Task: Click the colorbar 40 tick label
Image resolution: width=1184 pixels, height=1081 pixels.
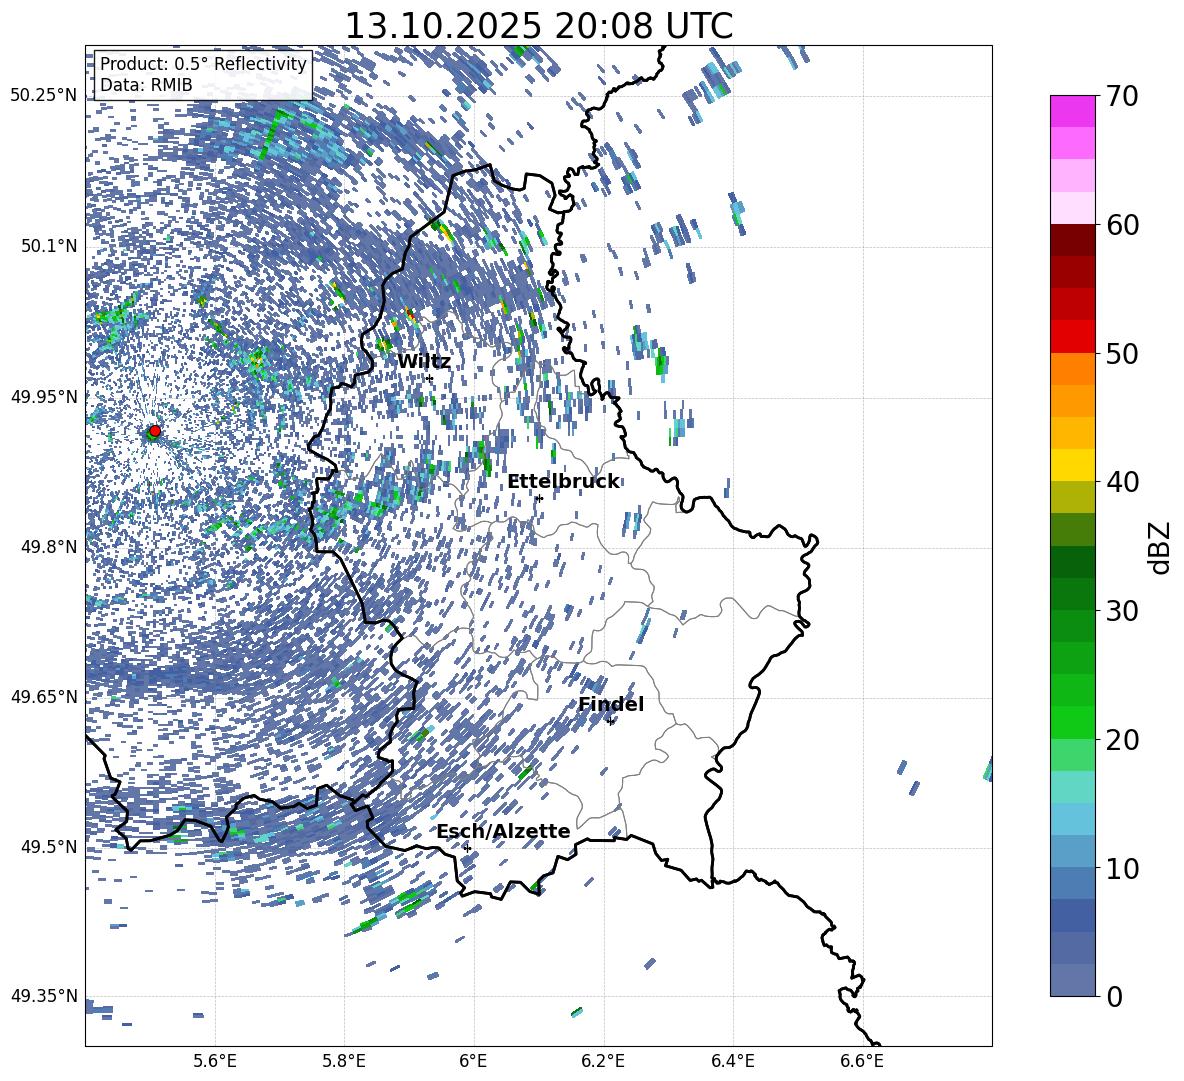Action: tap(1122, 482)
